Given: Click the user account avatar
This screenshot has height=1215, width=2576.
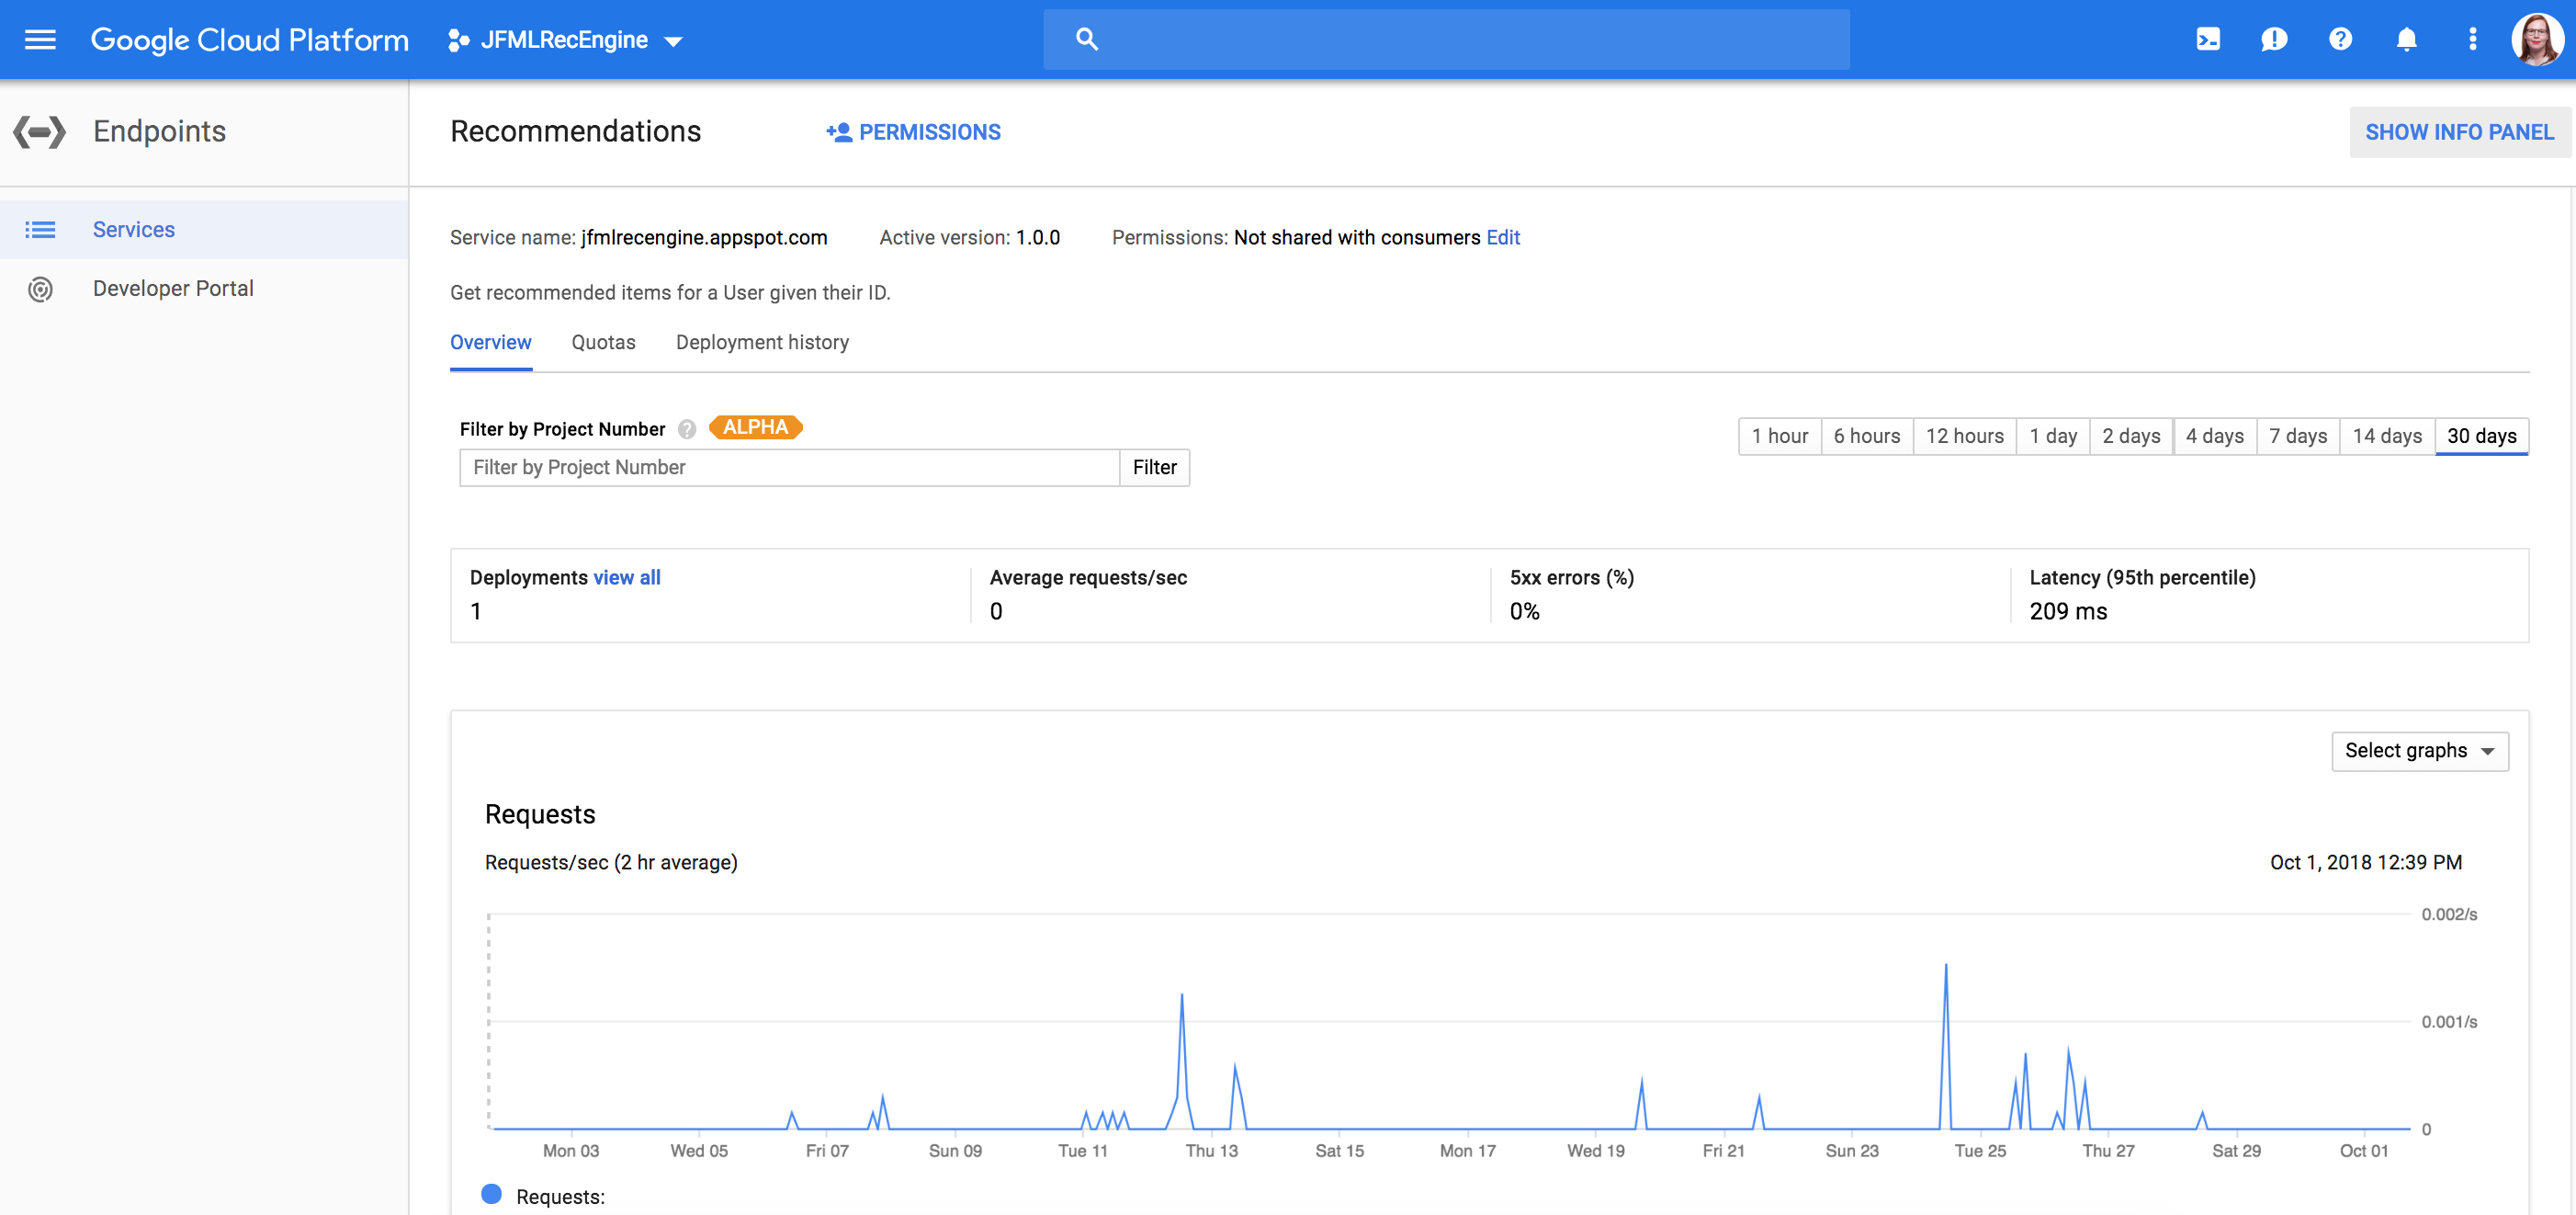Looking at the screenshot, I should (2537, 40).
